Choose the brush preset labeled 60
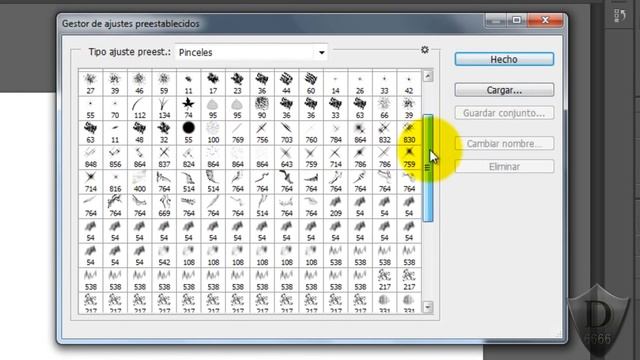The height and width of the screenshot is (360, 640). coord(311,84)
